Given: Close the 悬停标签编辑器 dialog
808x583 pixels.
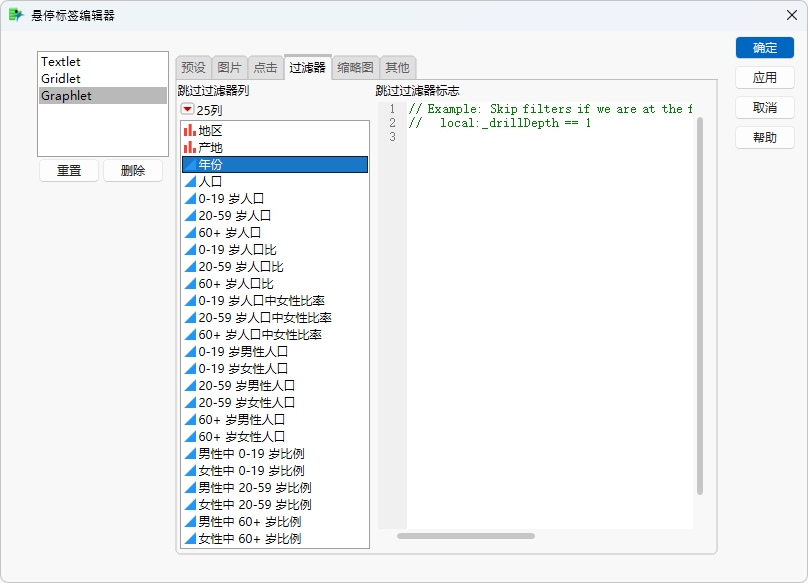Looking at the screenshot, I should [792, 15].
